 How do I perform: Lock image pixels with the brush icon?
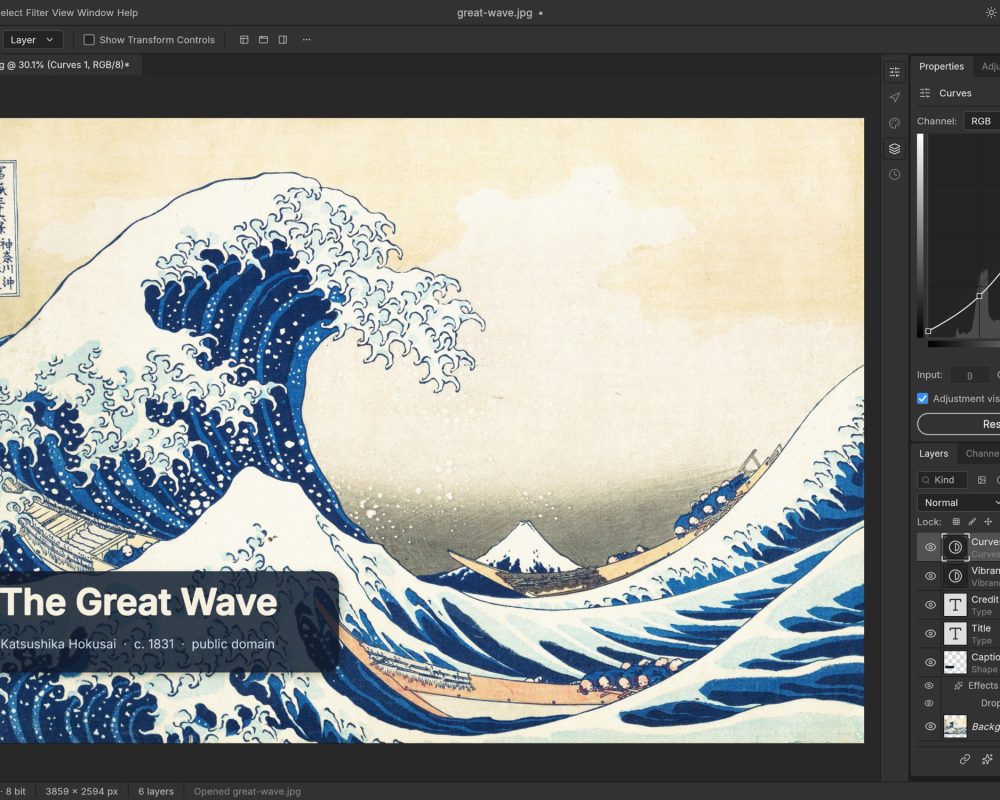pos(972,522)
